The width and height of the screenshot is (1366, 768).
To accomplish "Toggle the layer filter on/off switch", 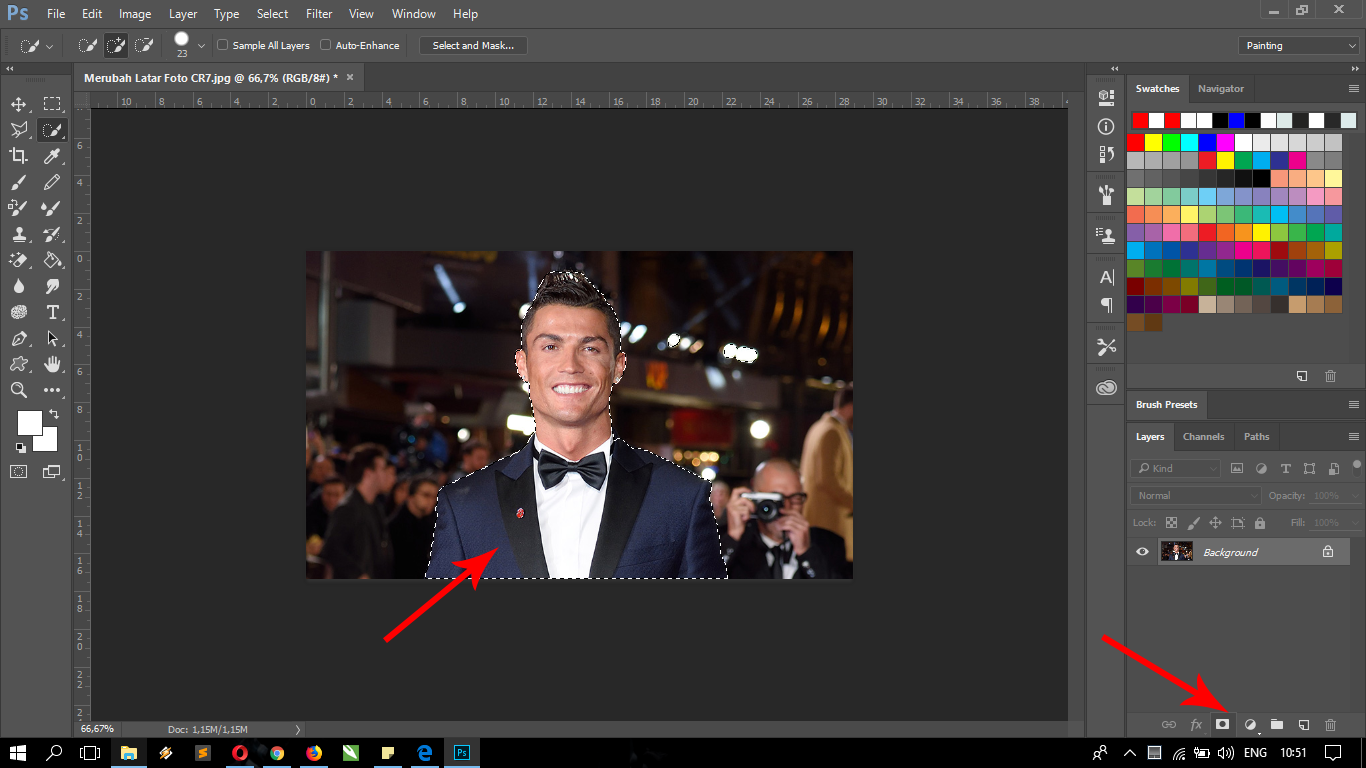I will (1357, 466).
